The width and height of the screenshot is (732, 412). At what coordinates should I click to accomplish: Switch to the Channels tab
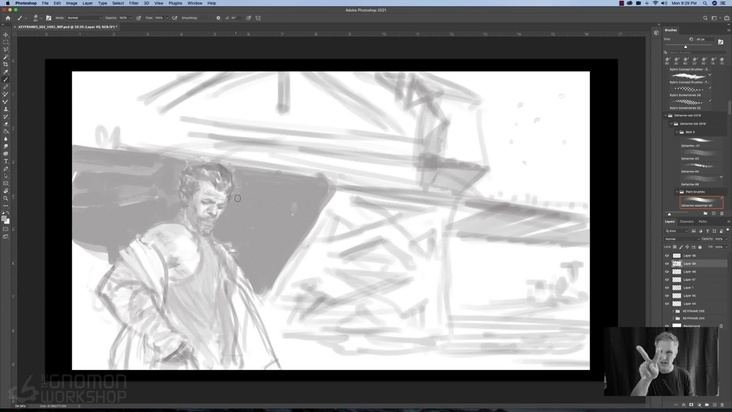[x=686, y=222]
